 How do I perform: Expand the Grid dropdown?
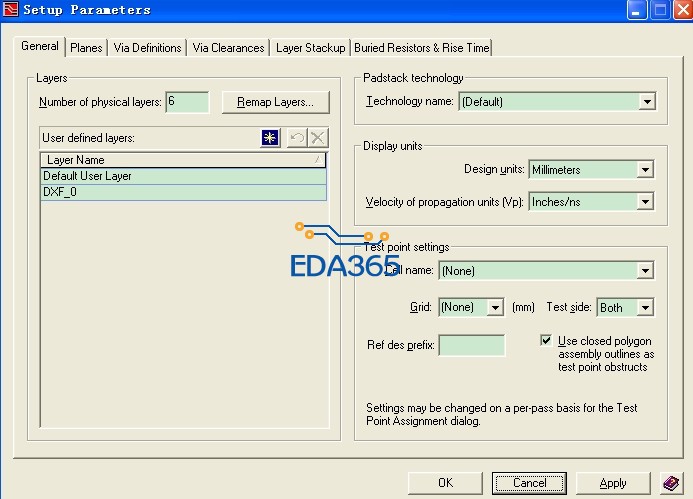(495, 307)
